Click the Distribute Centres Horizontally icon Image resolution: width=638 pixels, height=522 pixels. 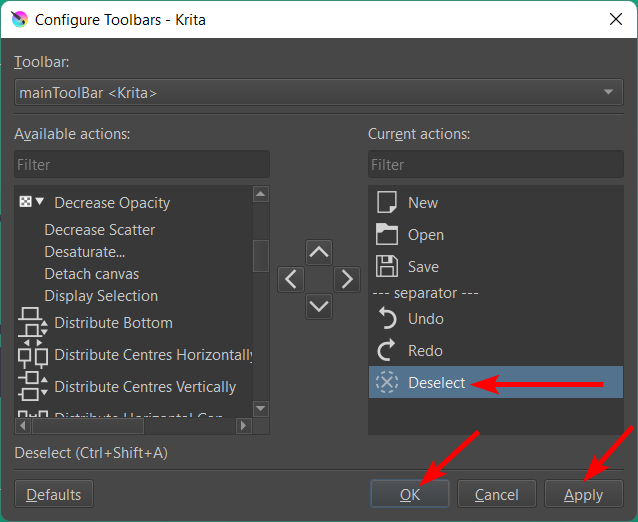(x=33, y=355)
